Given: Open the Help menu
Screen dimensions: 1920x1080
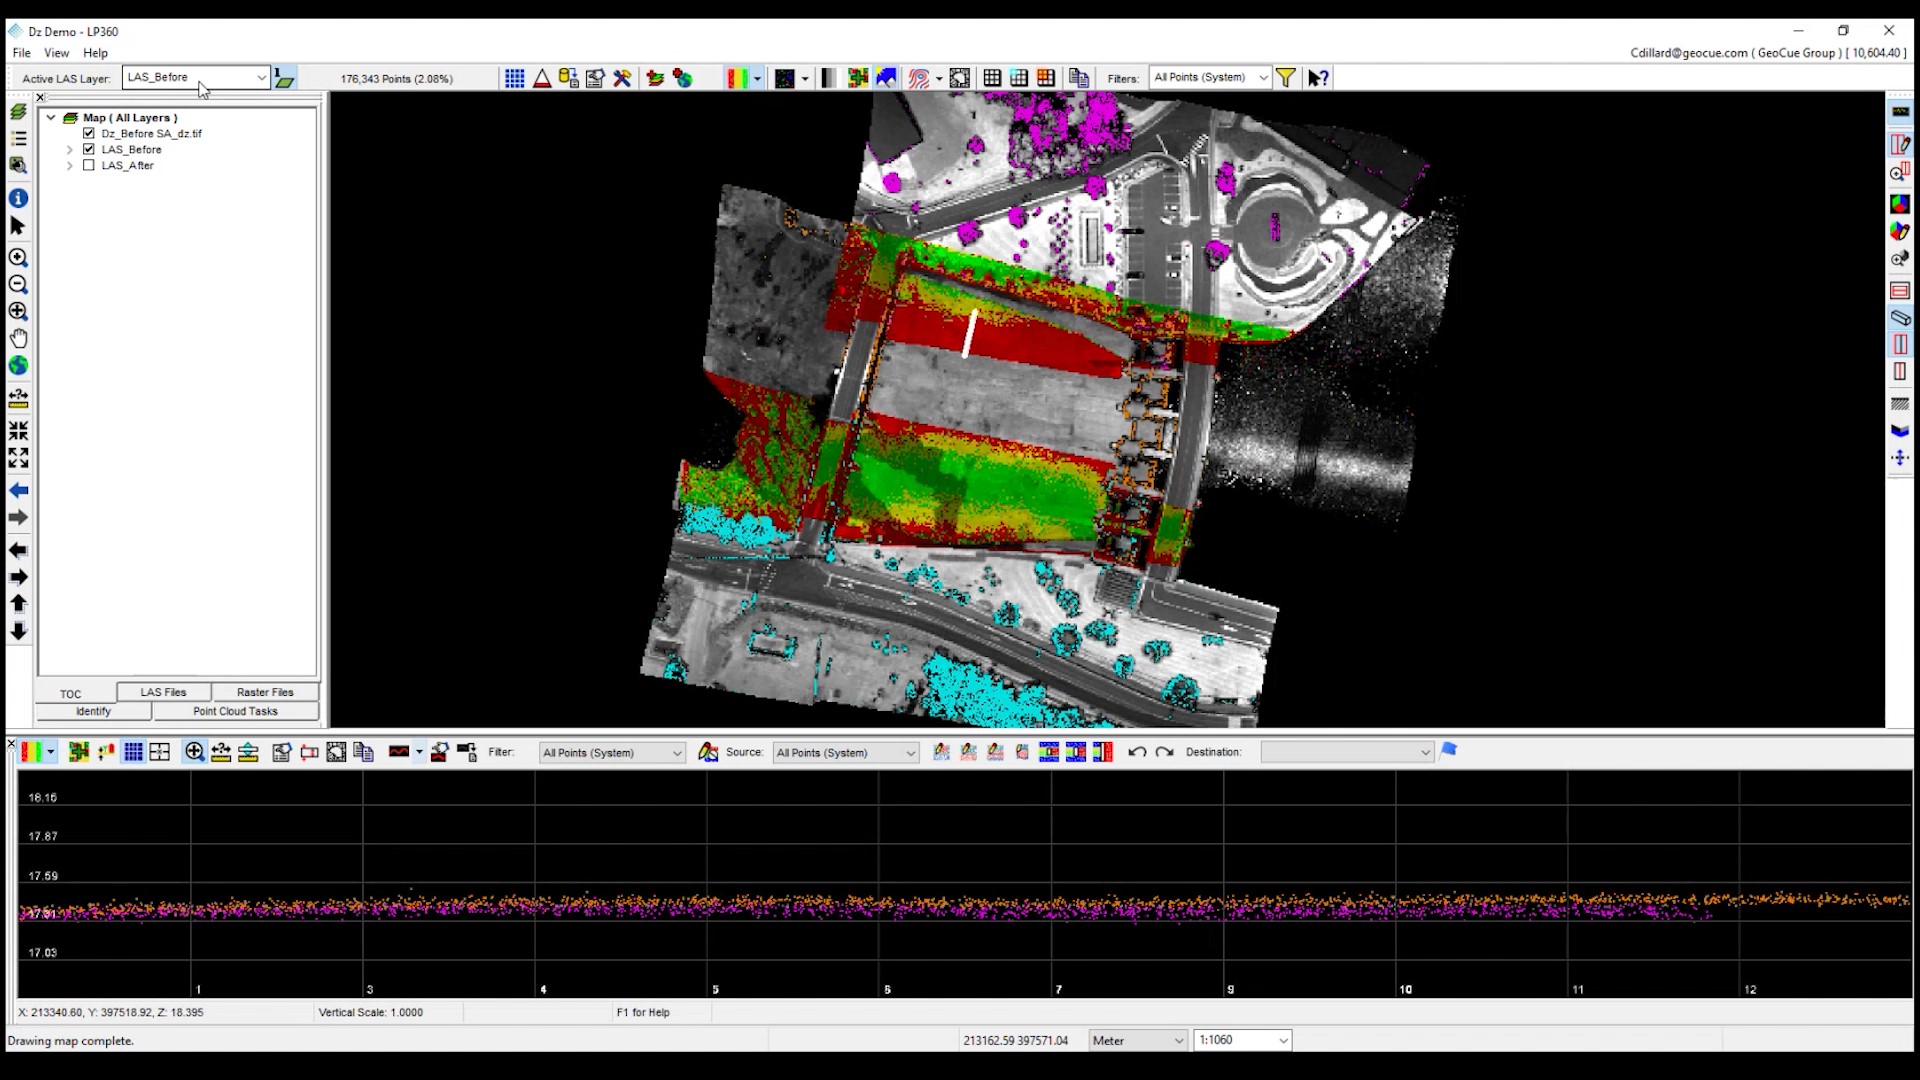Looking at the screenshot, I should pos(95,53).
